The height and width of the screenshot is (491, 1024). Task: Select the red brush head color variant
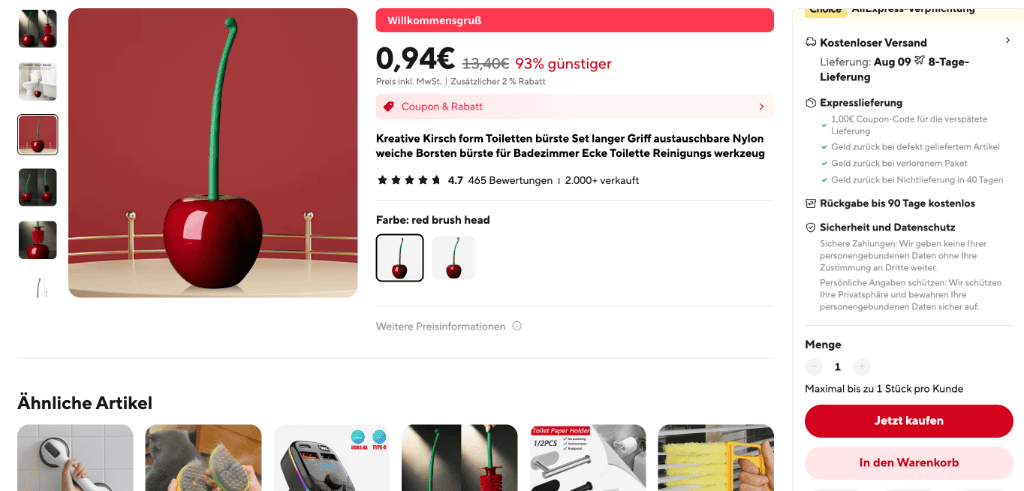point(400,258)
